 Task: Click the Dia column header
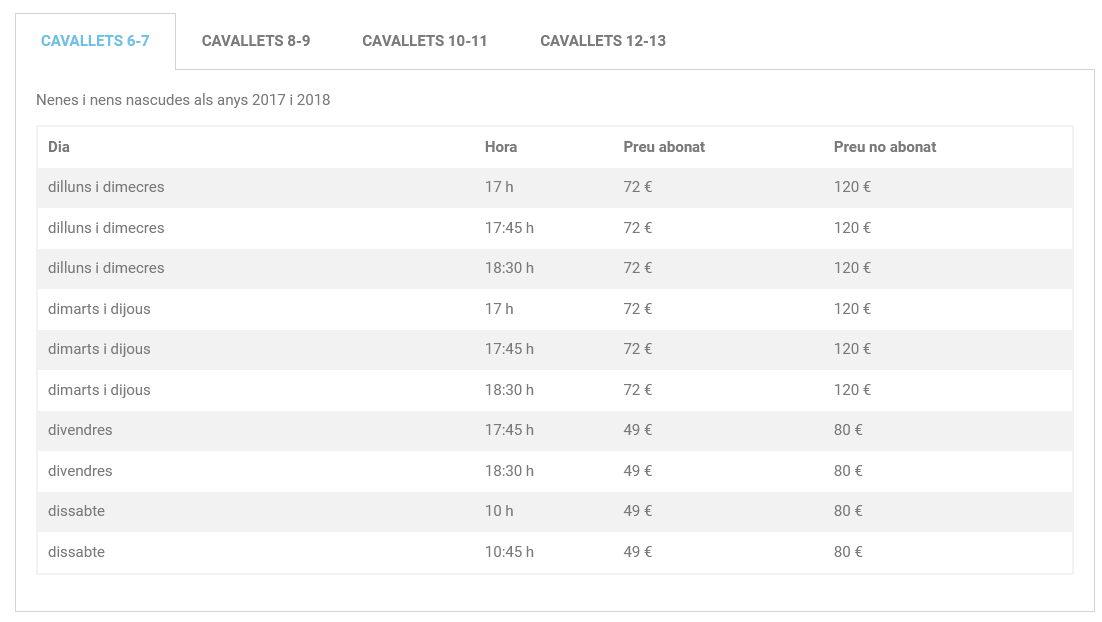58,147
